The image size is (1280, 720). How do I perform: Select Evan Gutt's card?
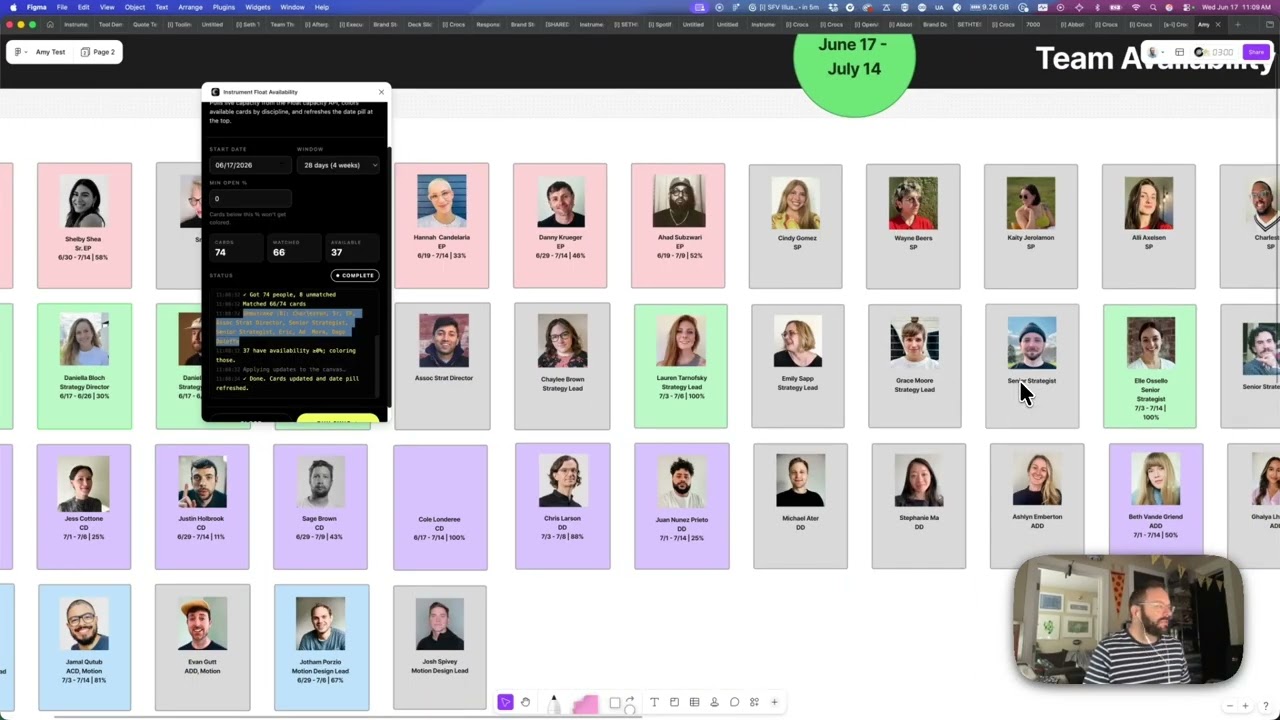(202, 648)
